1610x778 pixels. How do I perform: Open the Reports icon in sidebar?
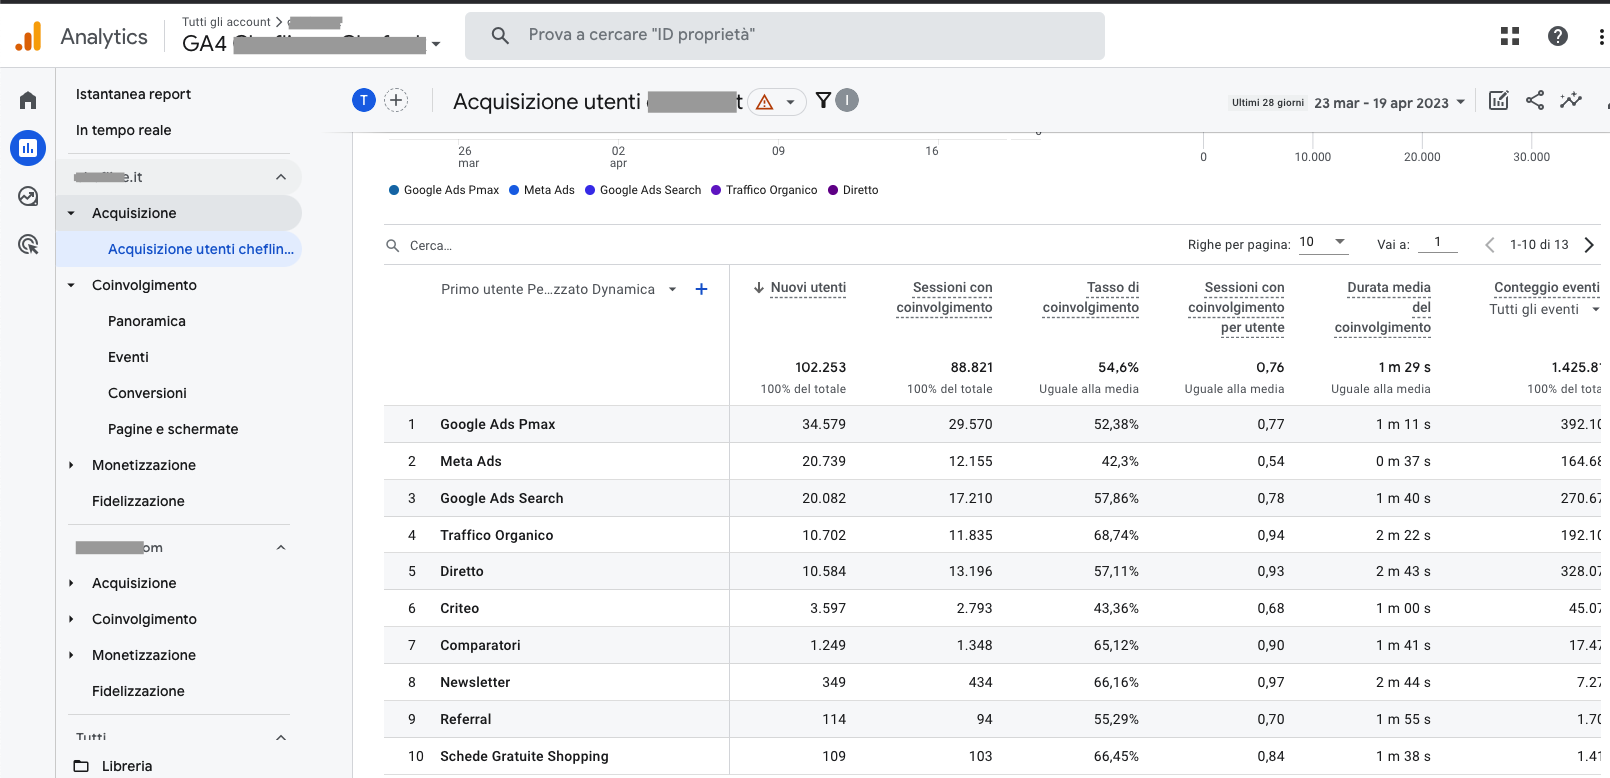(x=28, y=148)
